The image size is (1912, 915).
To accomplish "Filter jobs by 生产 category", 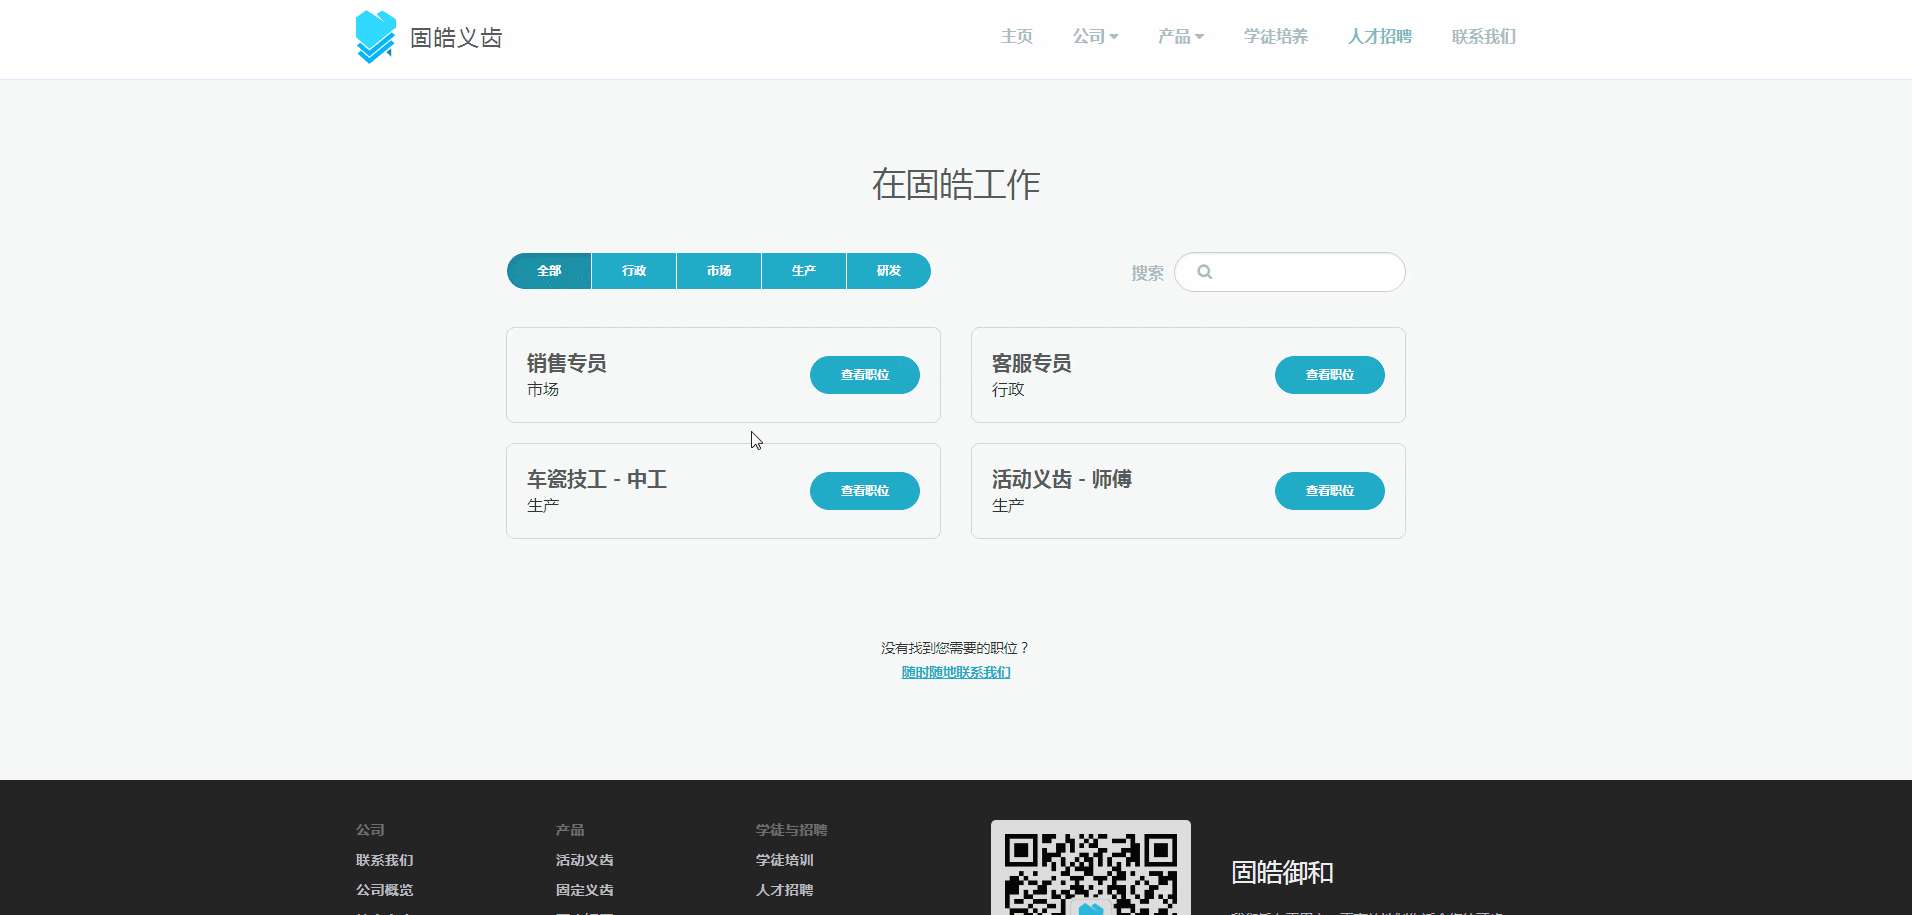I will click(x=804, y=271).
